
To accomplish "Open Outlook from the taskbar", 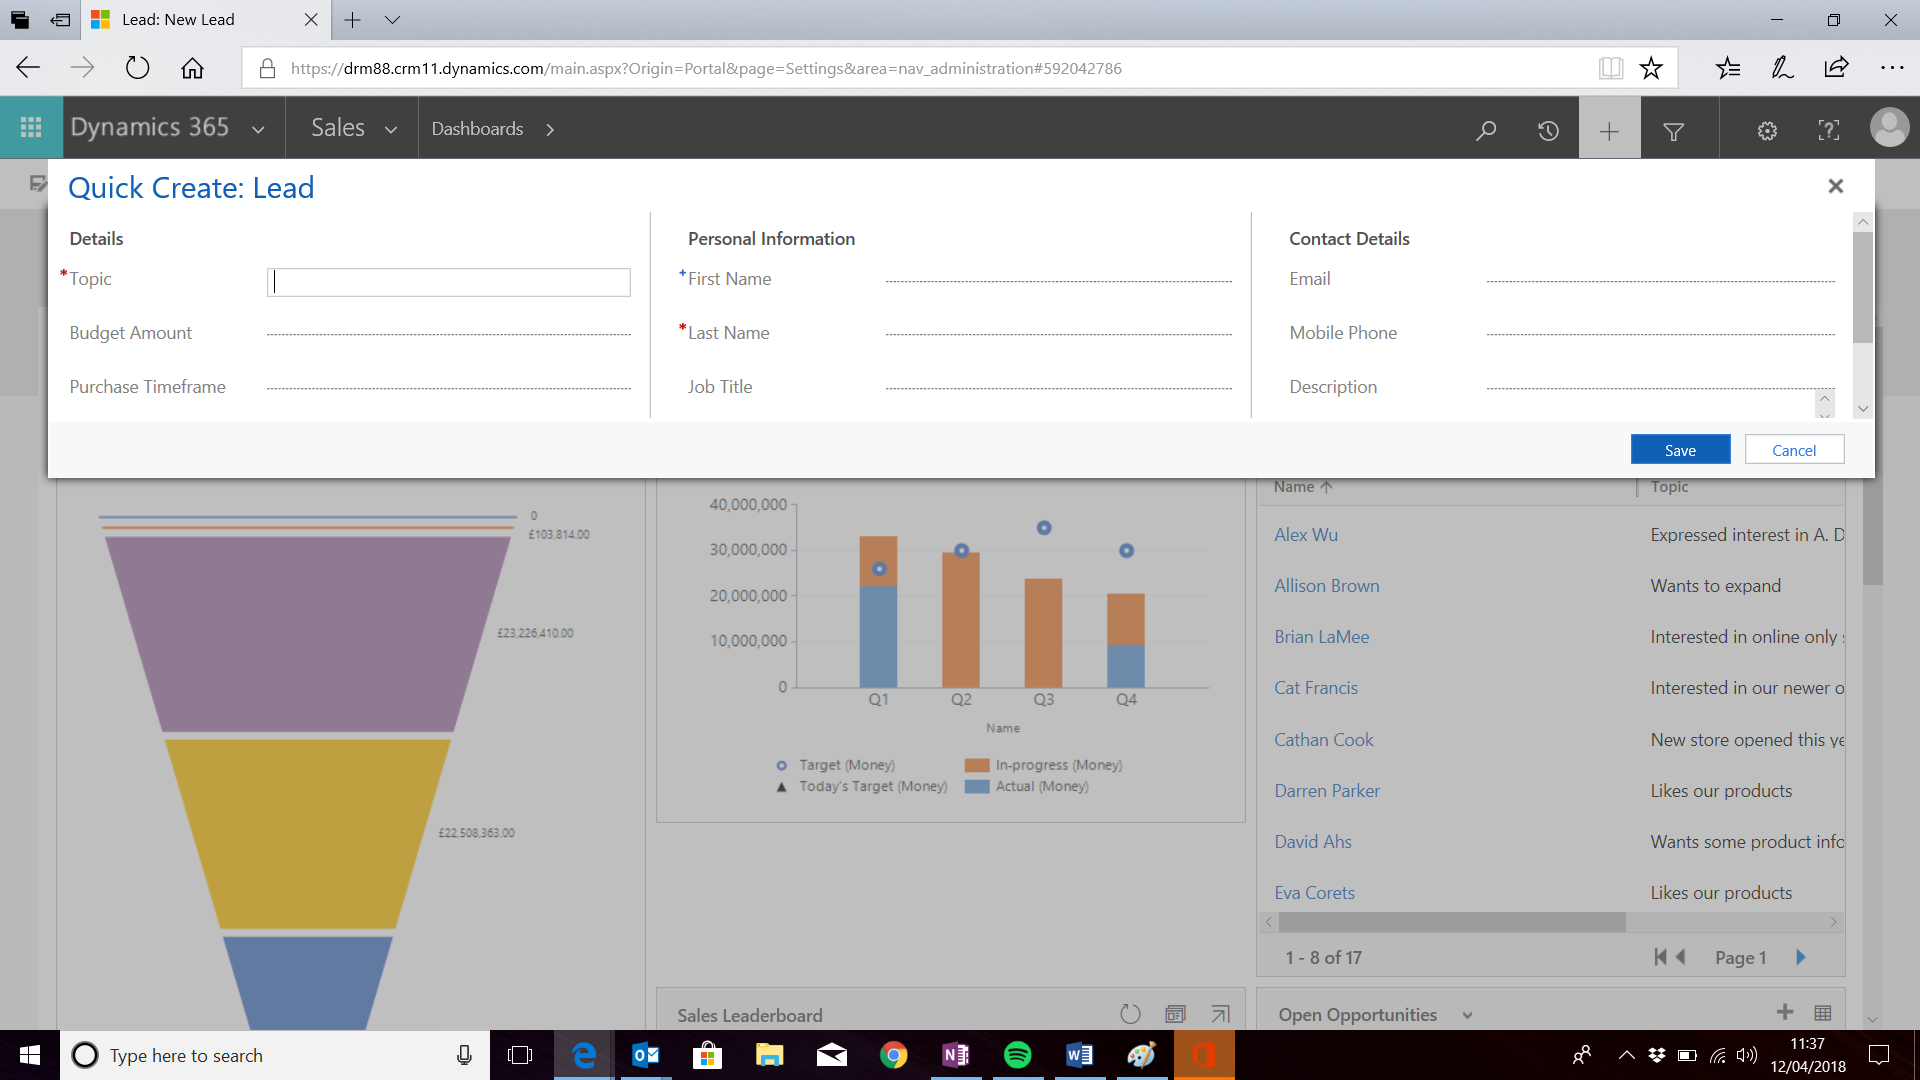I will 645,1055.
